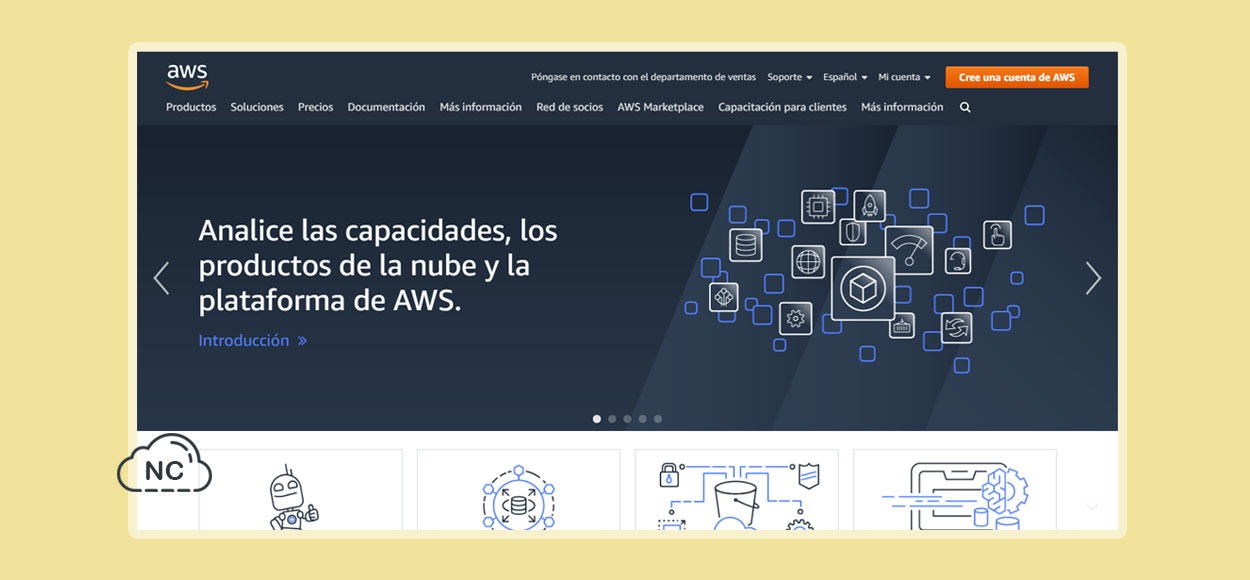Image resolution: width=1250 pixels, height=580 pixels.
Task: Click the headset support icon in hero graphic
Action: (958, 260)
